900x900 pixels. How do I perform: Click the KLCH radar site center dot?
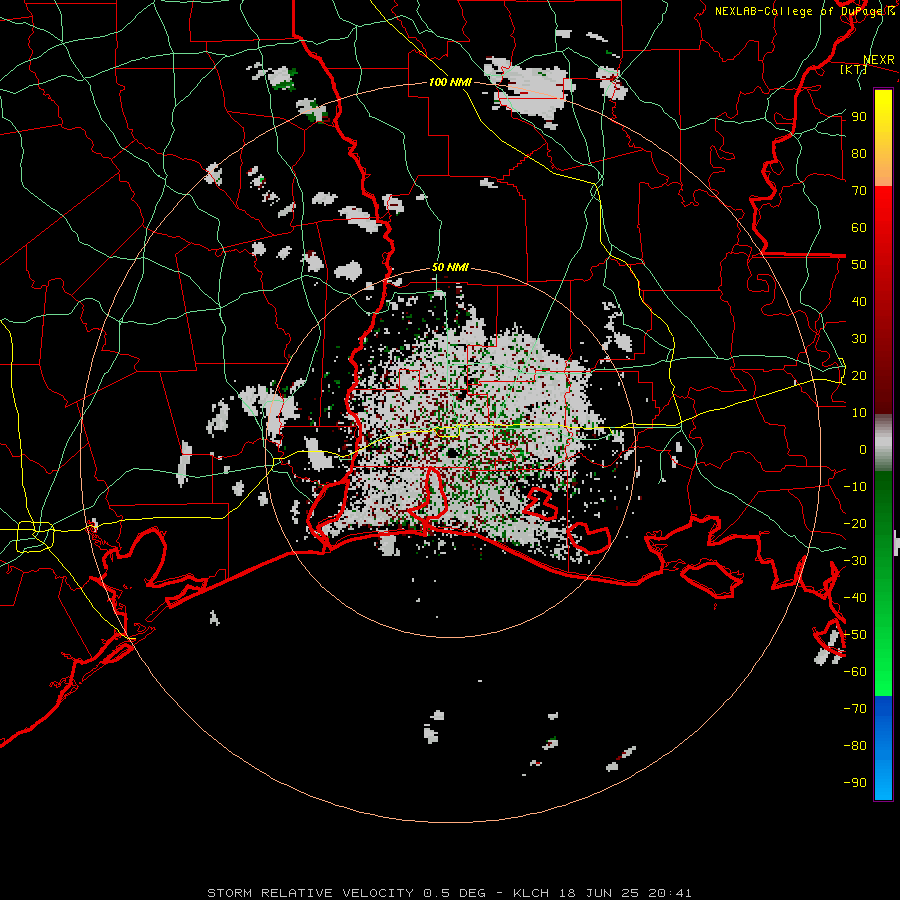[x=452, y=453]
